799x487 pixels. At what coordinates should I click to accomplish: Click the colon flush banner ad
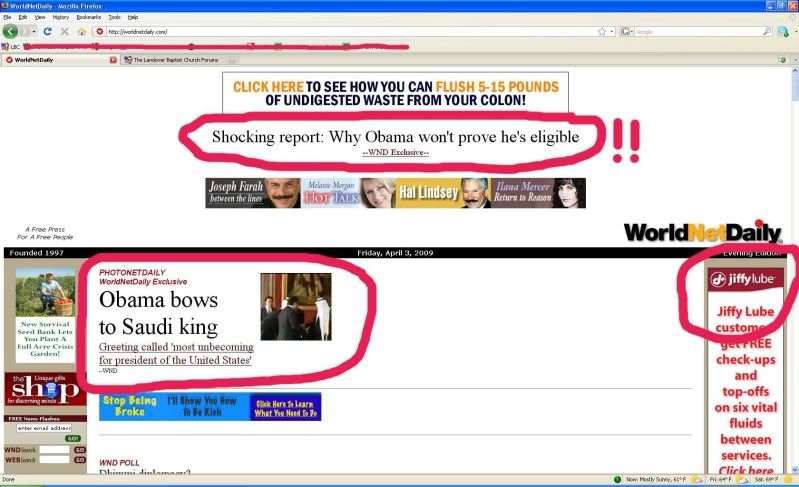[x=395, y=93]
